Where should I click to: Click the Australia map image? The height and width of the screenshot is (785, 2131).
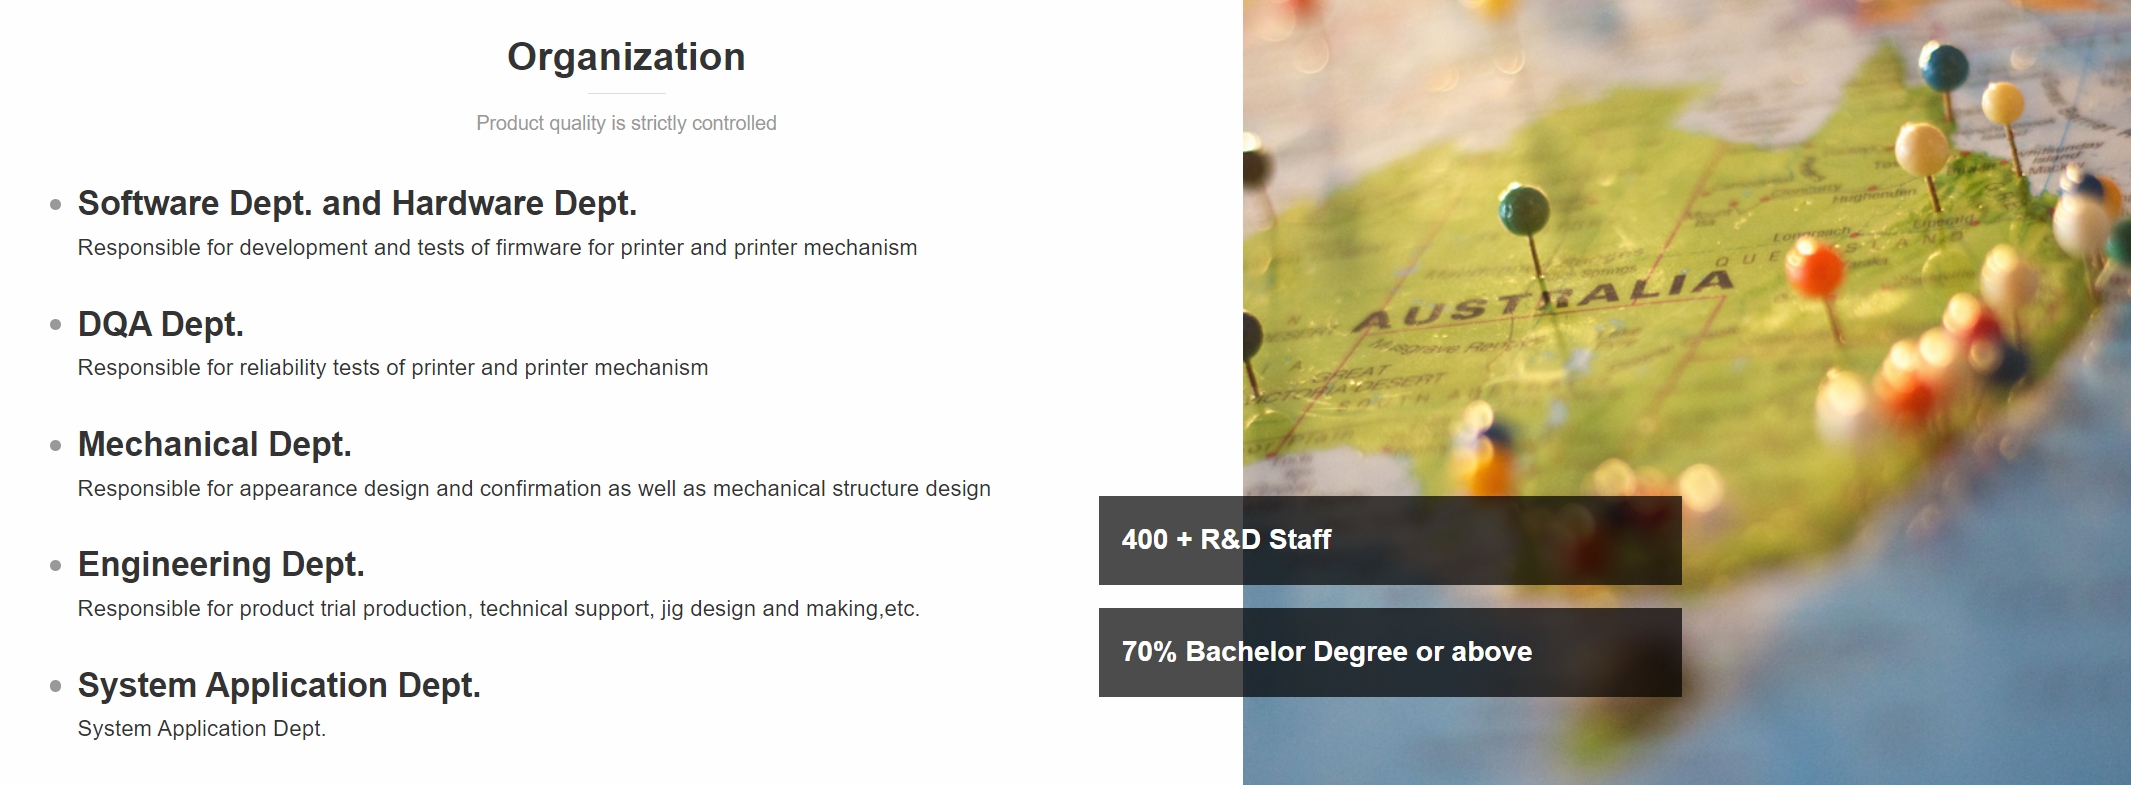(1687, 250)
